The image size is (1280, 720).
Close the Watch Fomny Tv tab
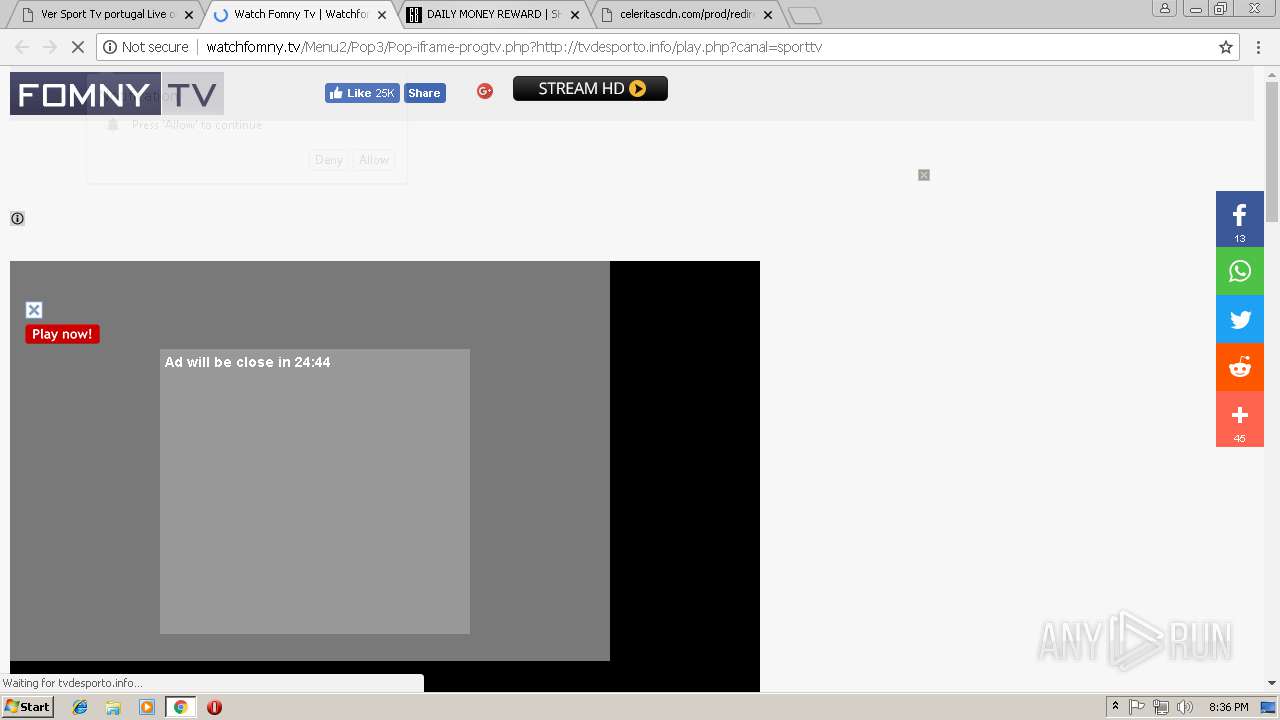pos(382,15)
